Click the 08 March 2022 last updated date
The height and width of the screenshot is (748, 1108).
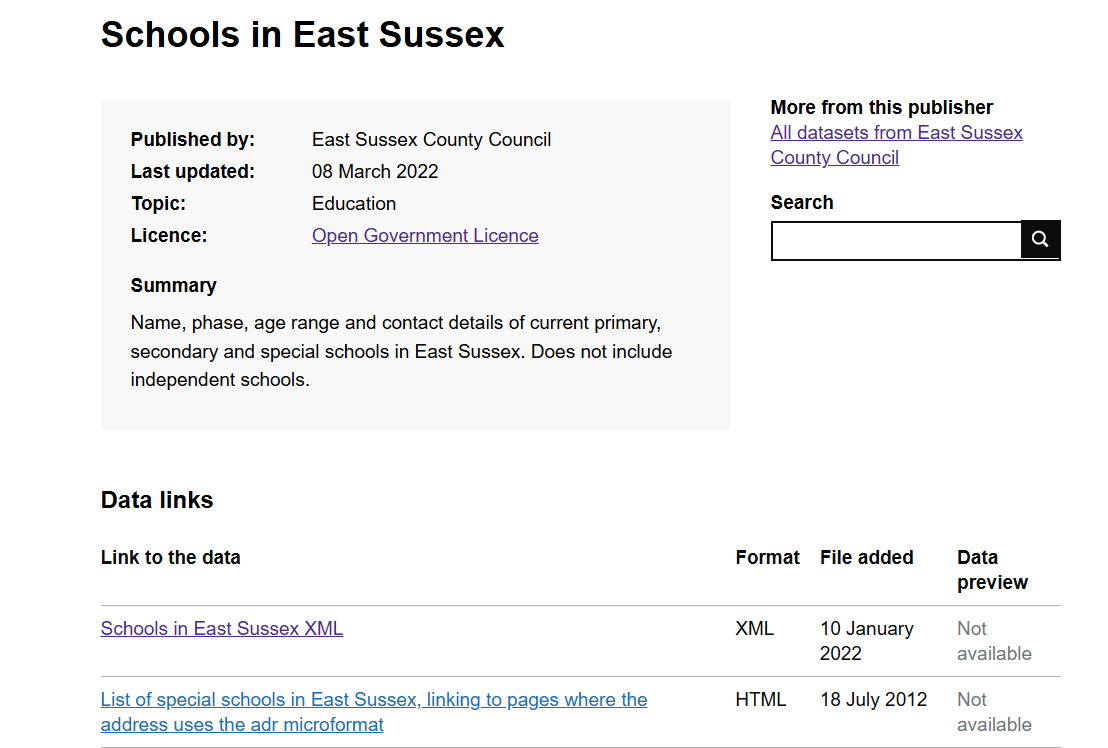coord(375,172)
